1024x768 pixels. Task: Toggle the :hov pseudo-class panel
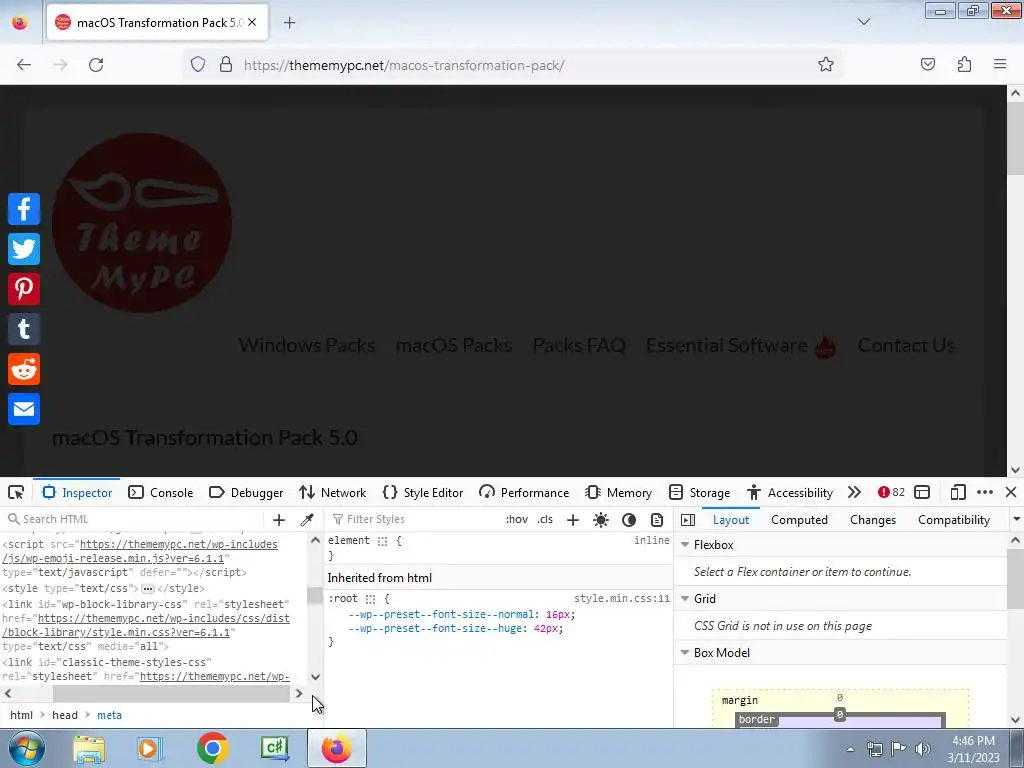pos(517,520)
